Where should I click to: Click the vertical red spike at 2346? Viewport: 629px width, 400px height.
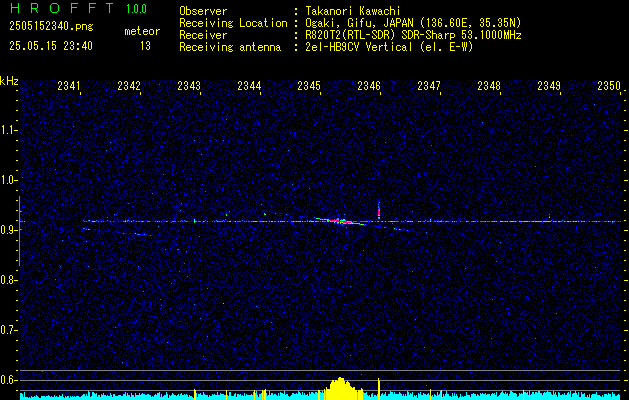coord(379,211)
